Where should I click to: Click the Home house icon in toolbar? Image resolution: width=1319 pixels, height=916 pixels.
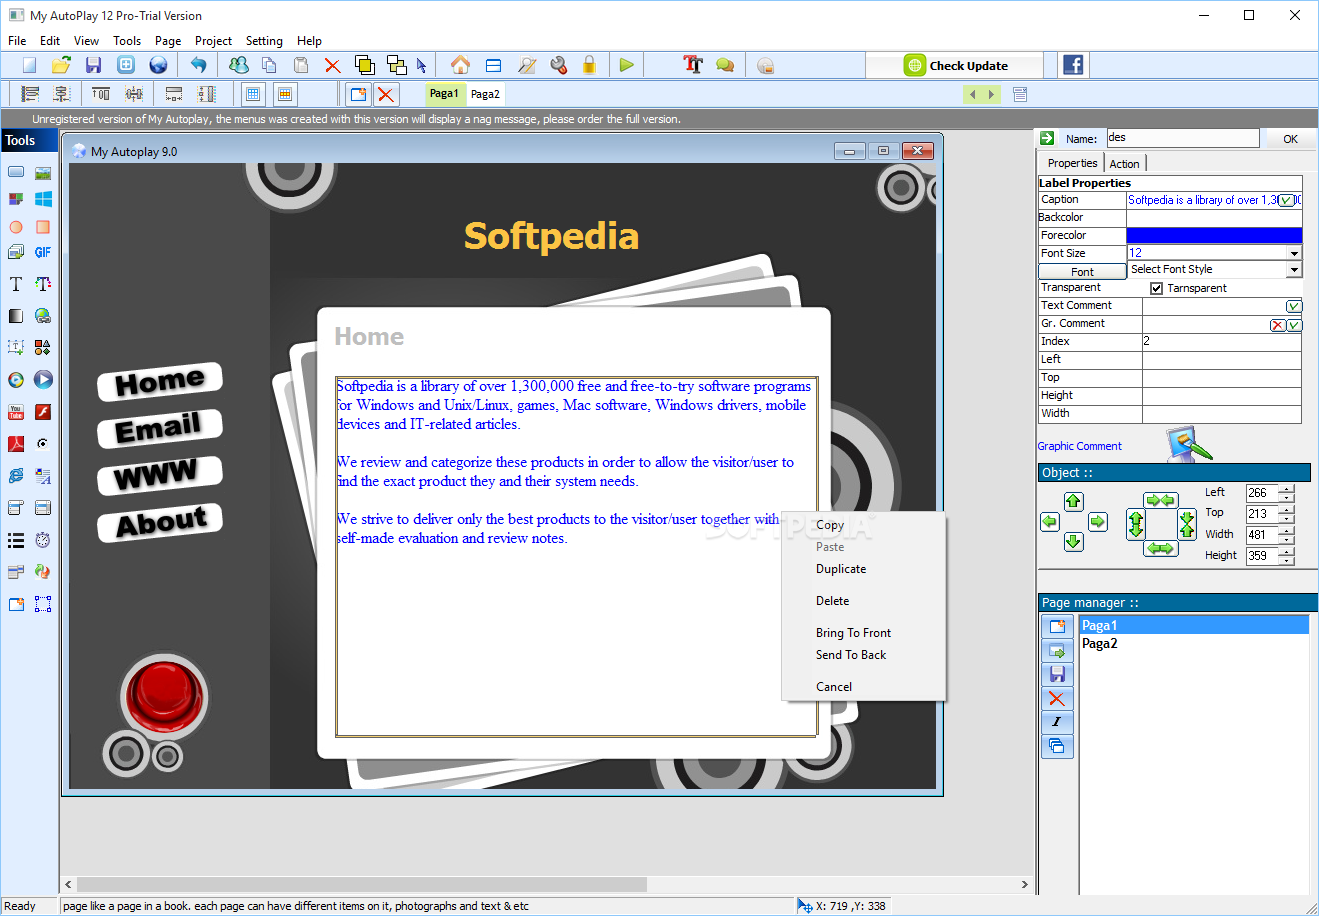460,65
